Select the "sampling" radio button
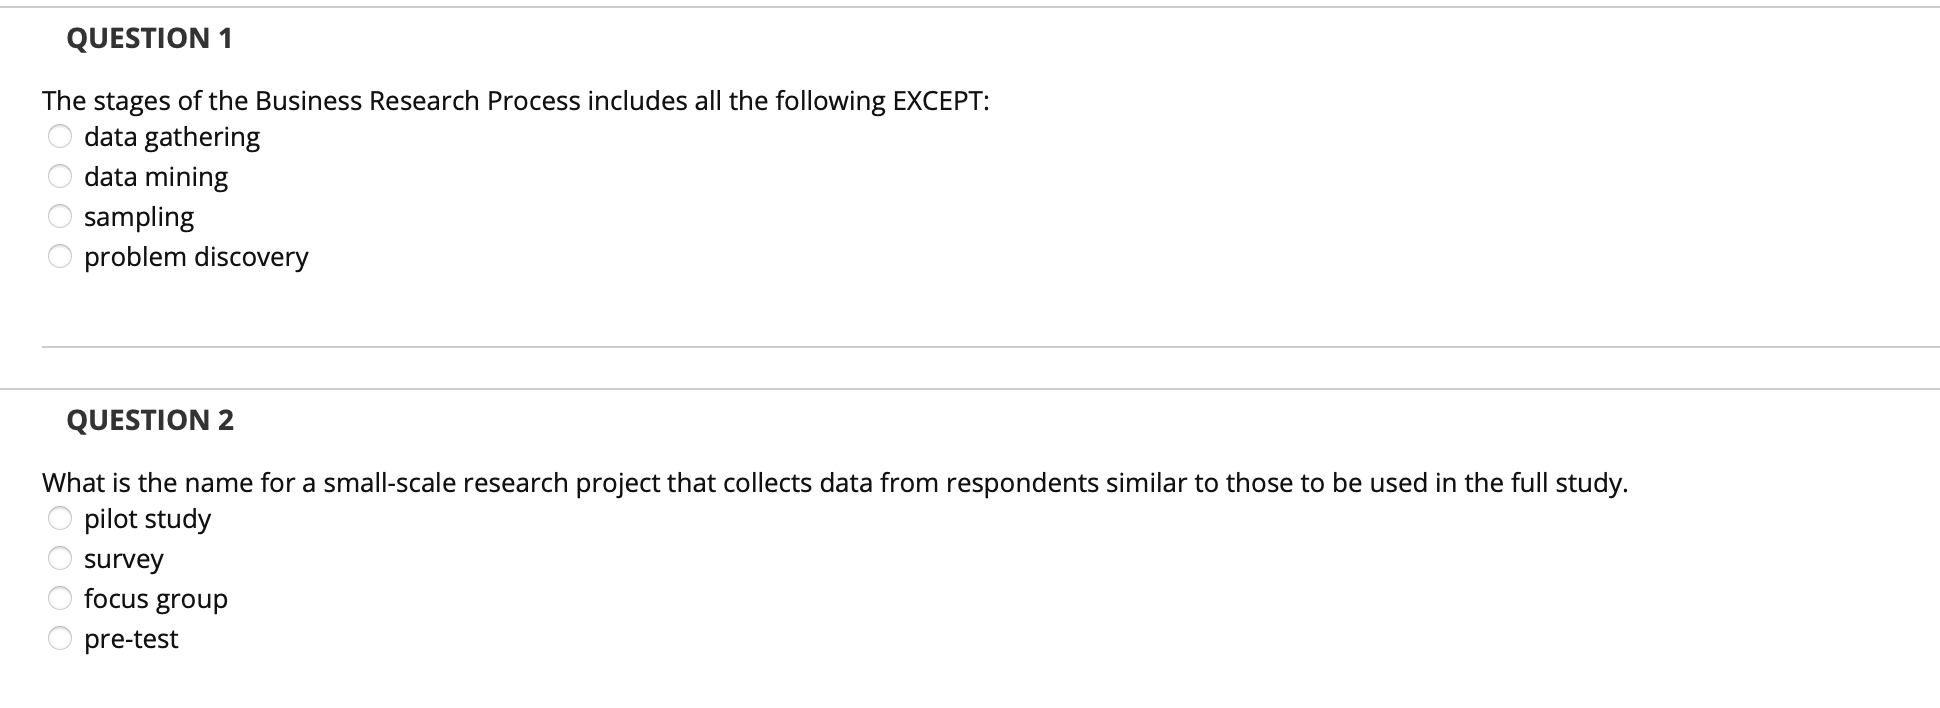This screenshot has height=708, width=1940. tap(60, 215)
